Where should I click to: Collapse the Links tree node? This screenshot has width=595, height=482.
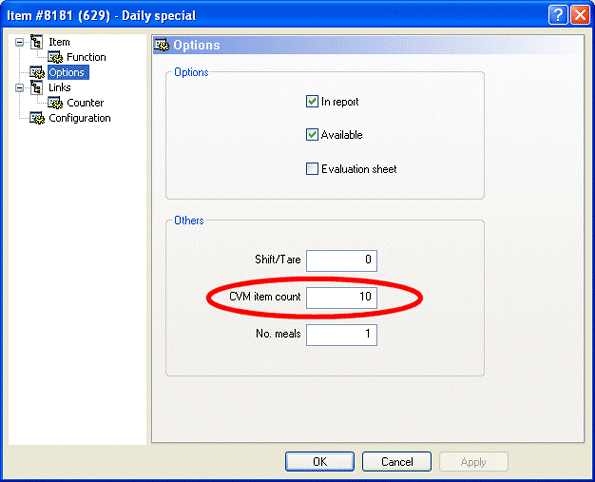pos(19,88)
